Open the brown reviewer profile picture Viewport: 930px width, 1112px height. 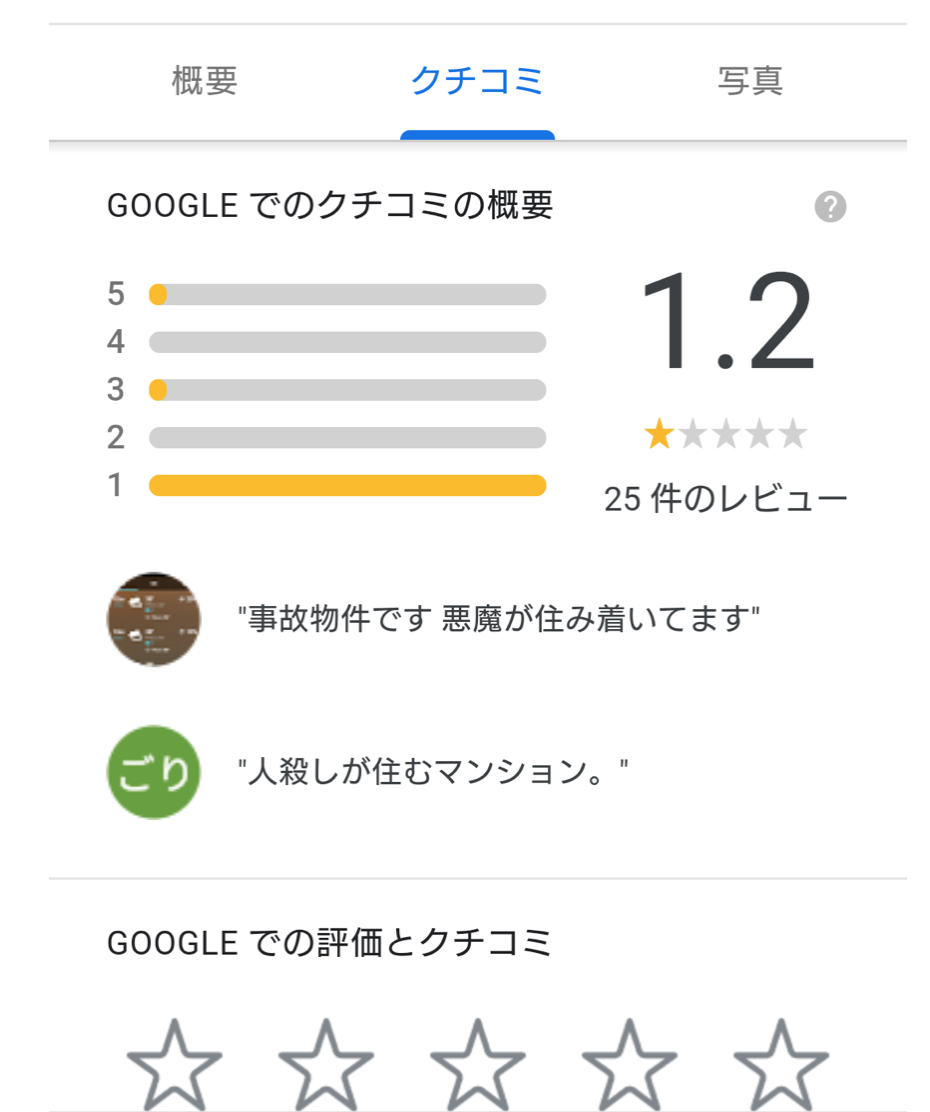tap(153, 619)
